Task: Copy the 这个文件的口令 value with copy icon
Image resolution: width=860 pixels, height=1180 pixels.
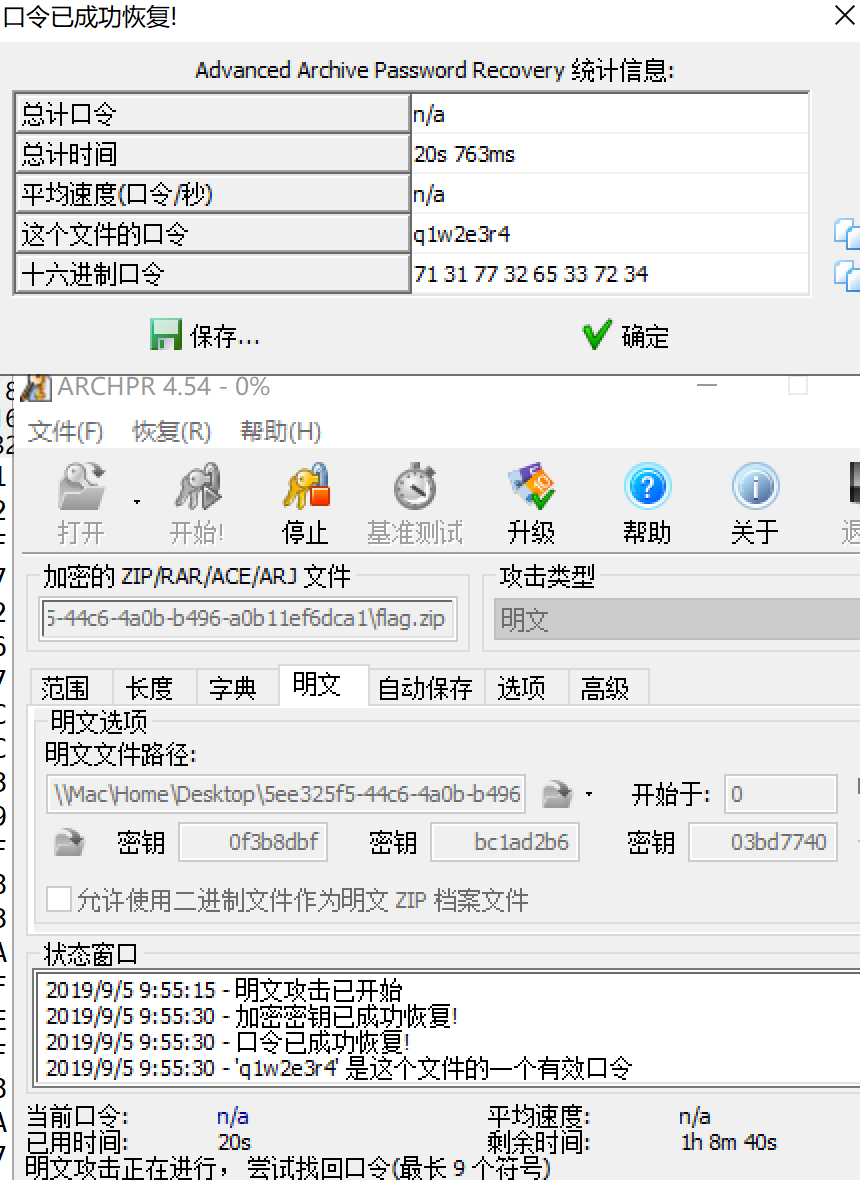Action: click(847, 234)
